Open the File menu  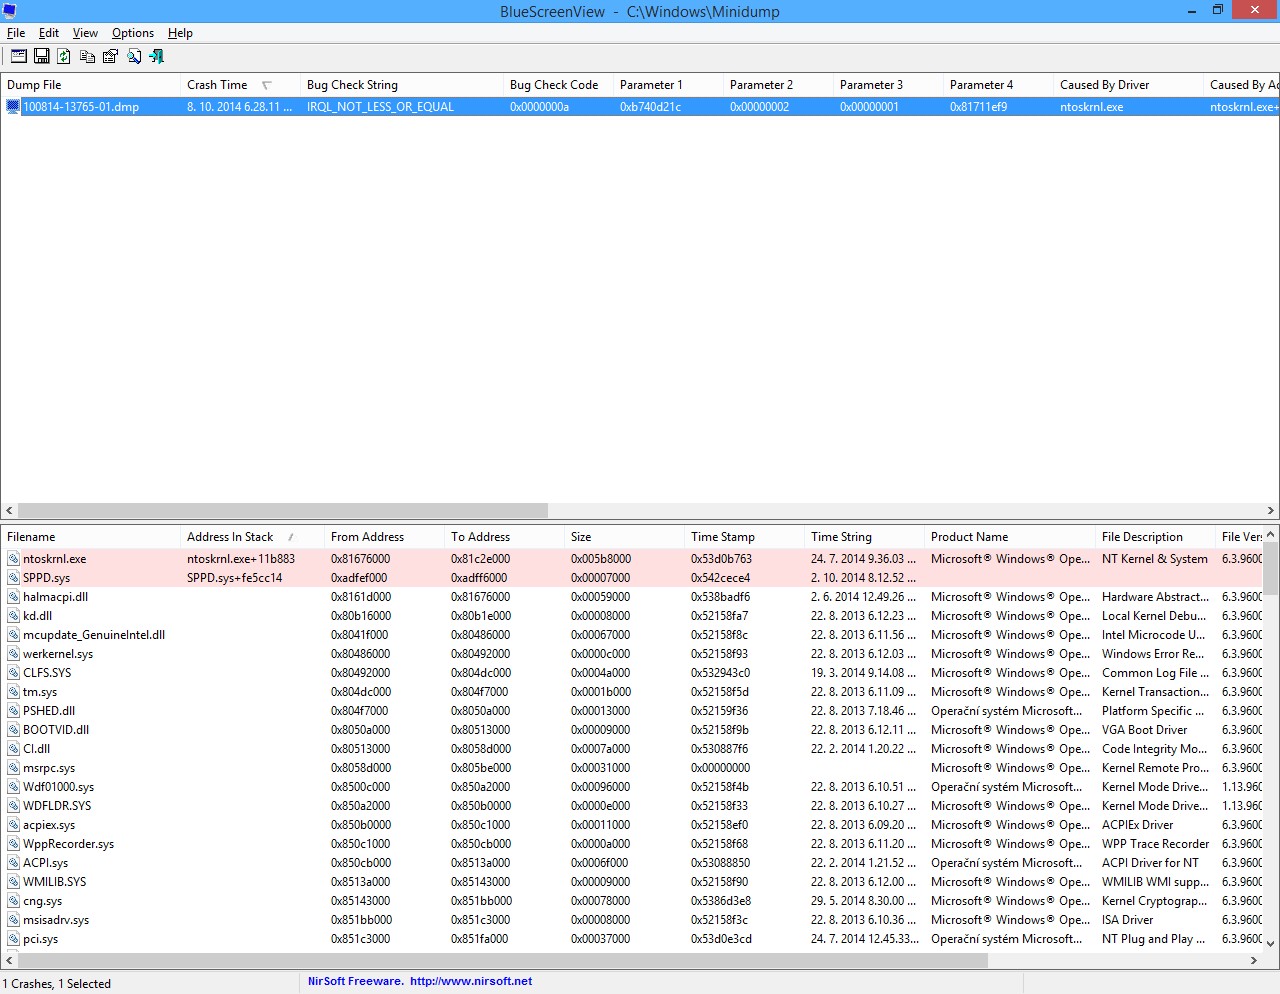click(16, 33)
